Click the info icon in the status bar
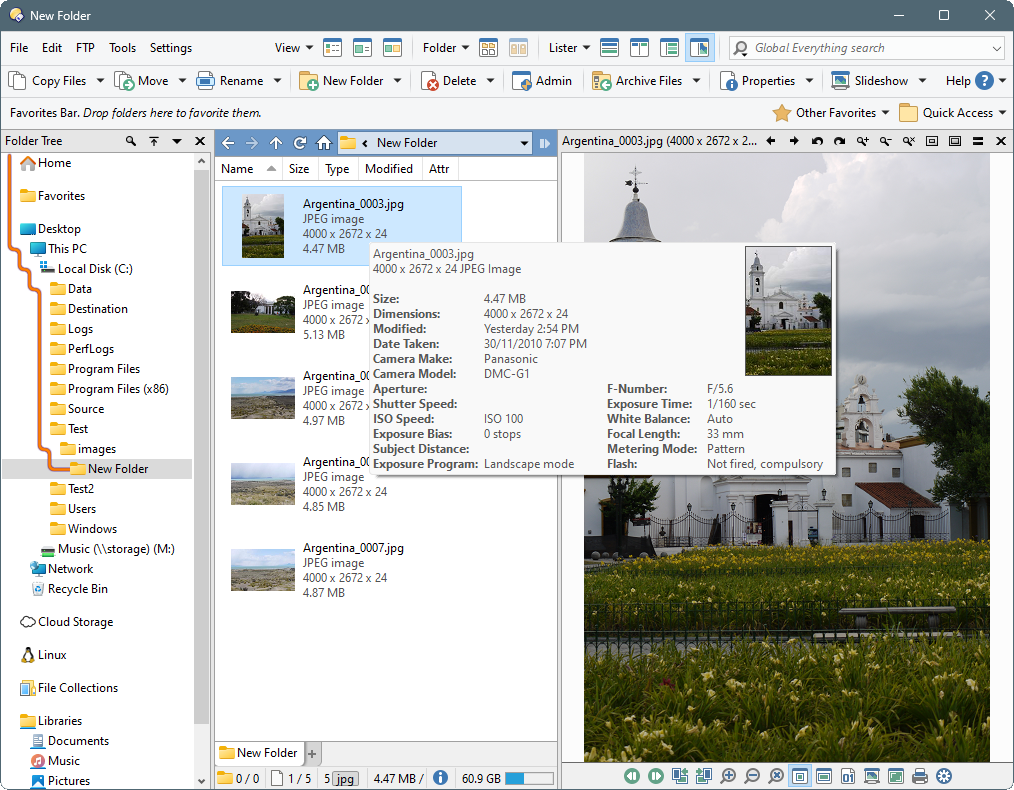The height and width of the screenshot is (790, 1014). click(440, 778)
